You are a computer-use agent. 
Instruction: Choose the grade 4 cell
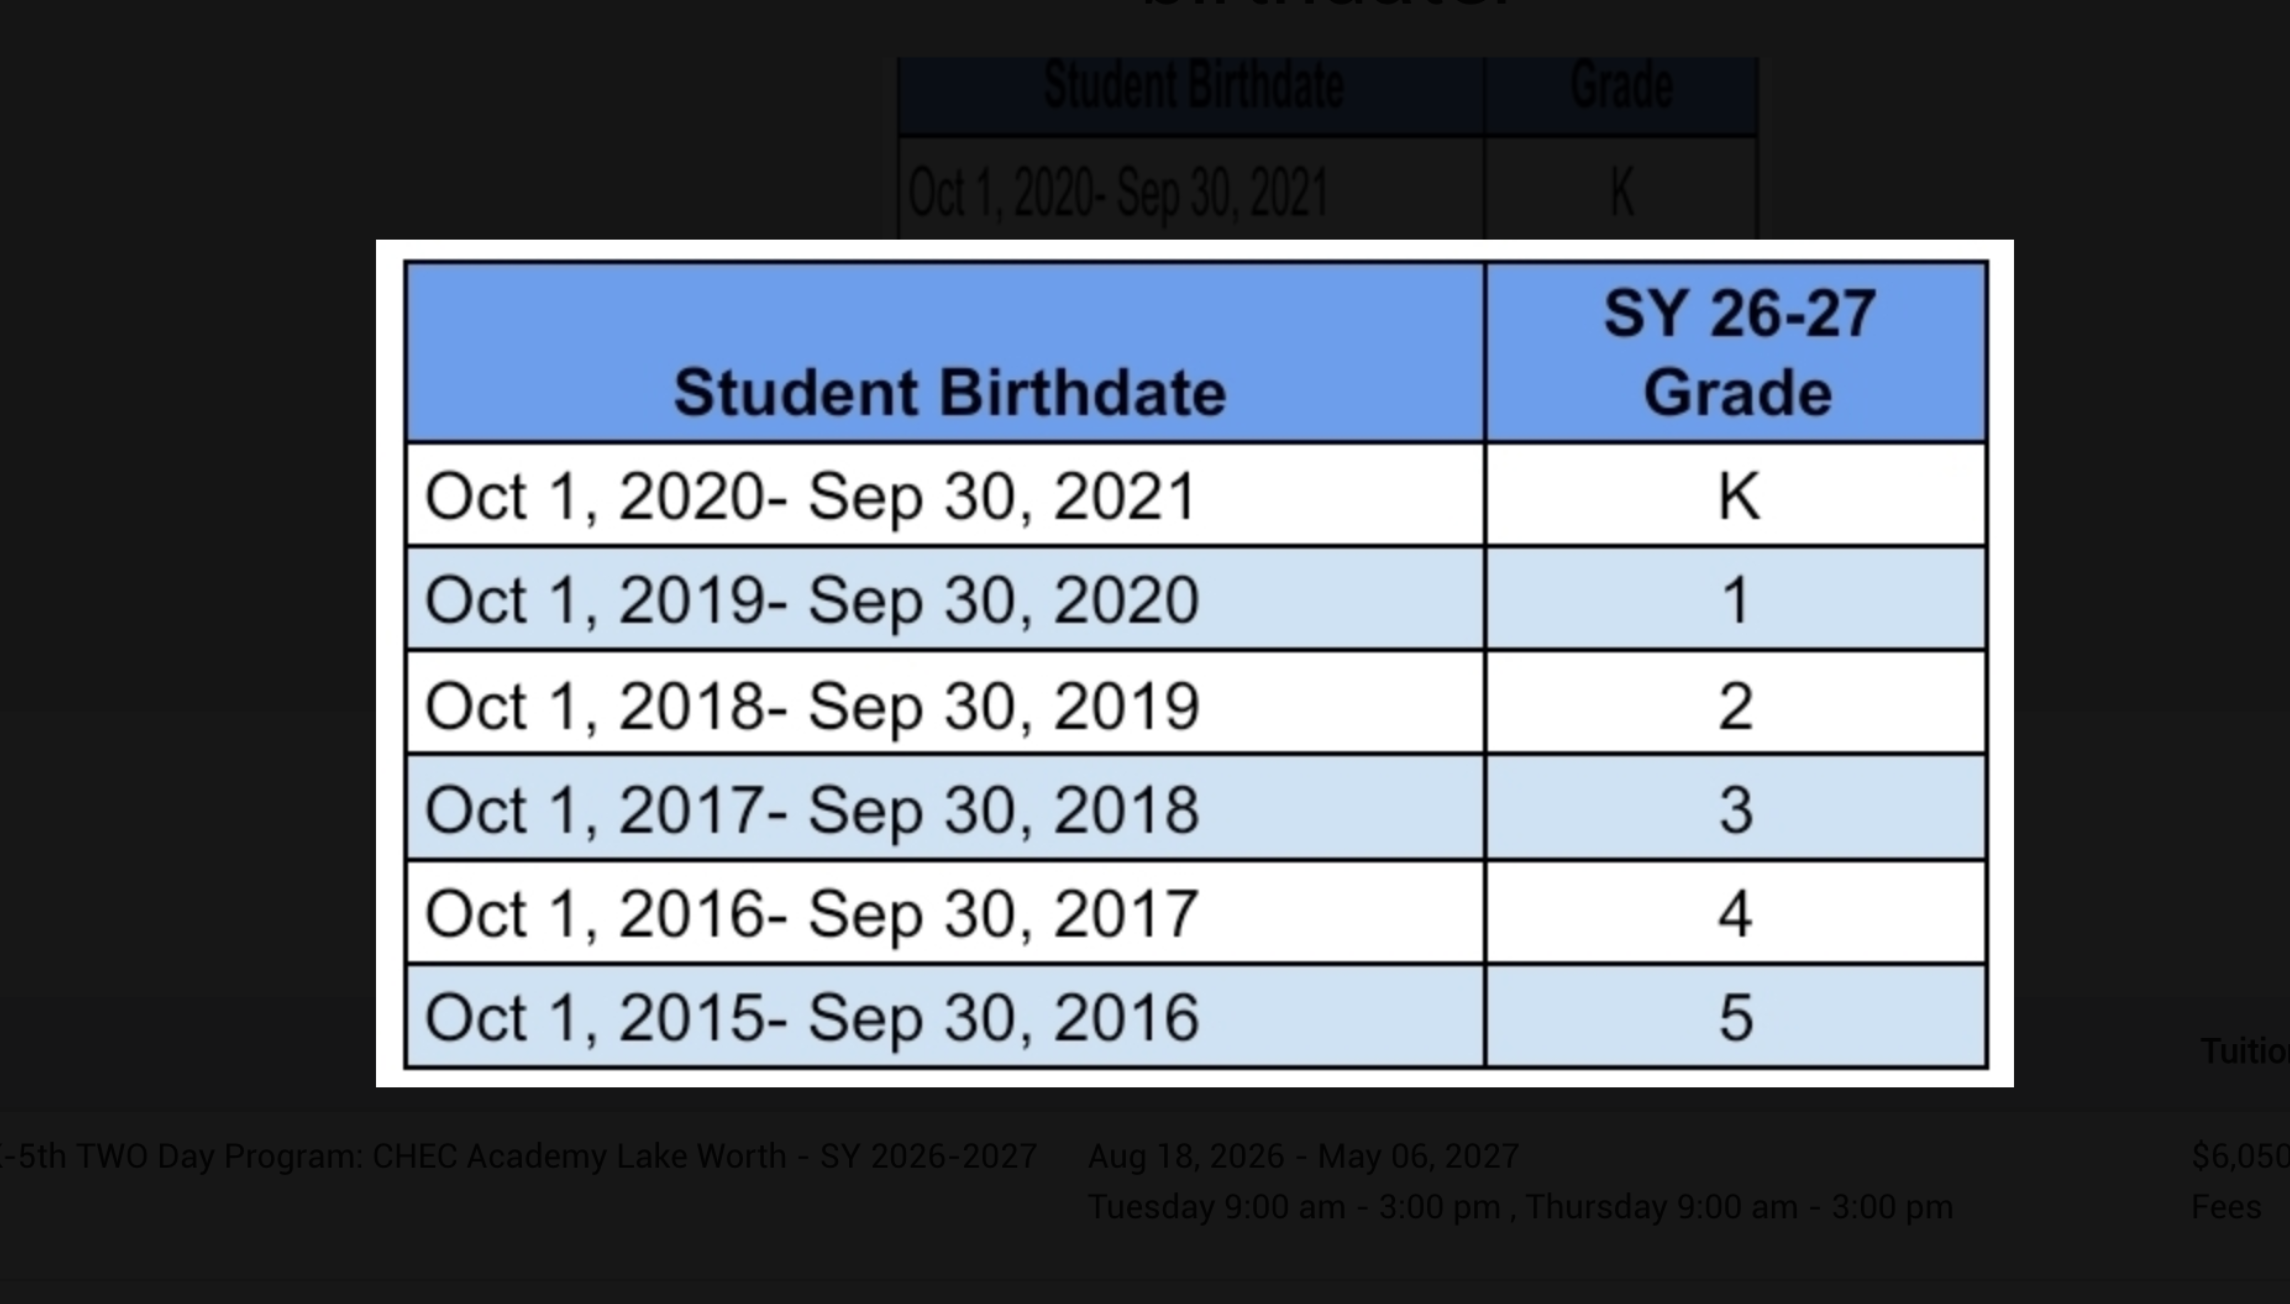coord(1737,913)
